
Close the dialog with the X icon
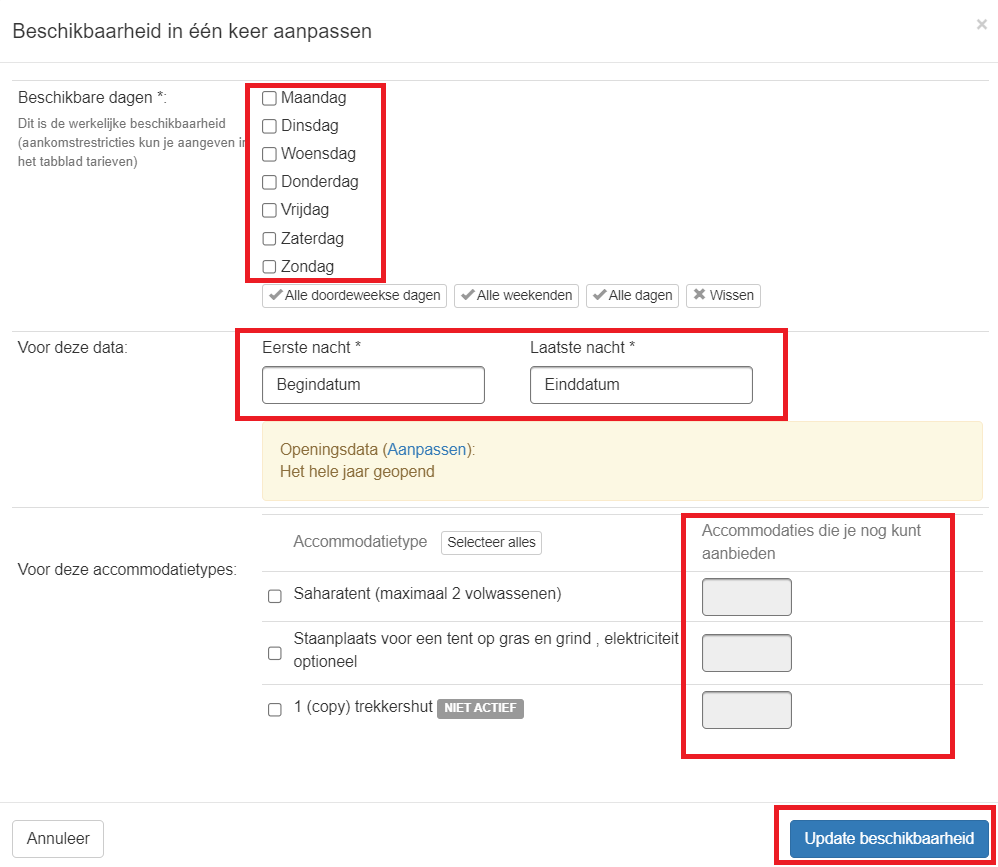[981, 24]
